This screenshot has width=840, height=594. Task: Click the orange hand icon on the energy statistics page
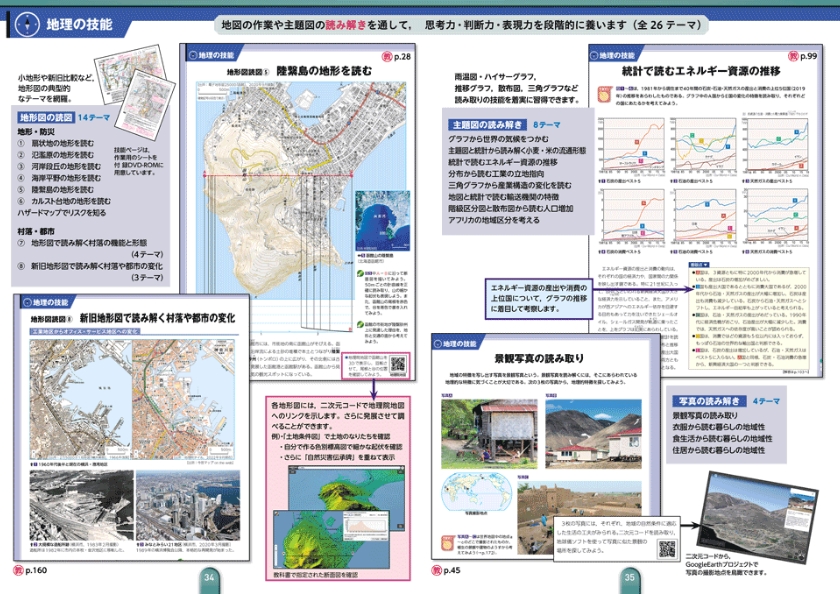click(604, 95)
